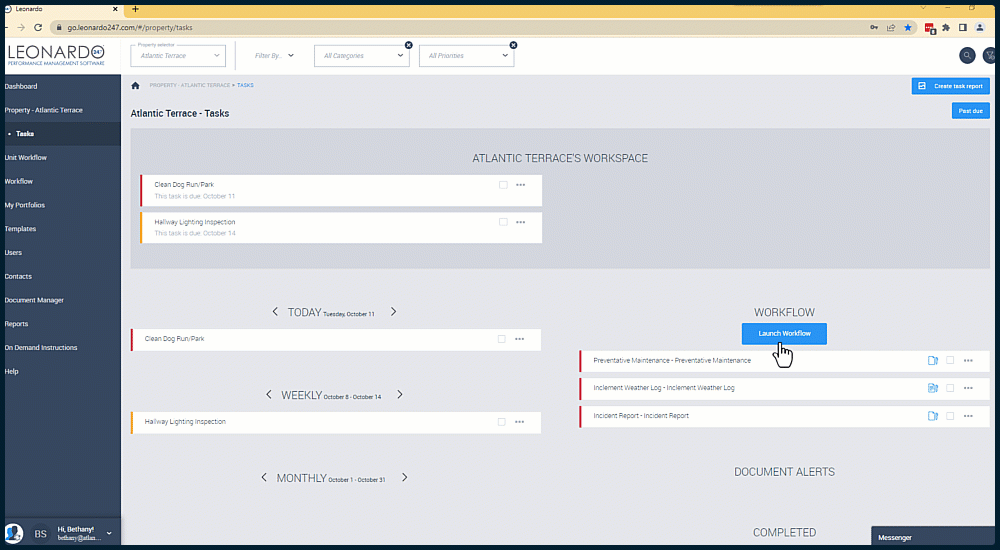
Task: Click Create task report button
Action: point(950,86)
